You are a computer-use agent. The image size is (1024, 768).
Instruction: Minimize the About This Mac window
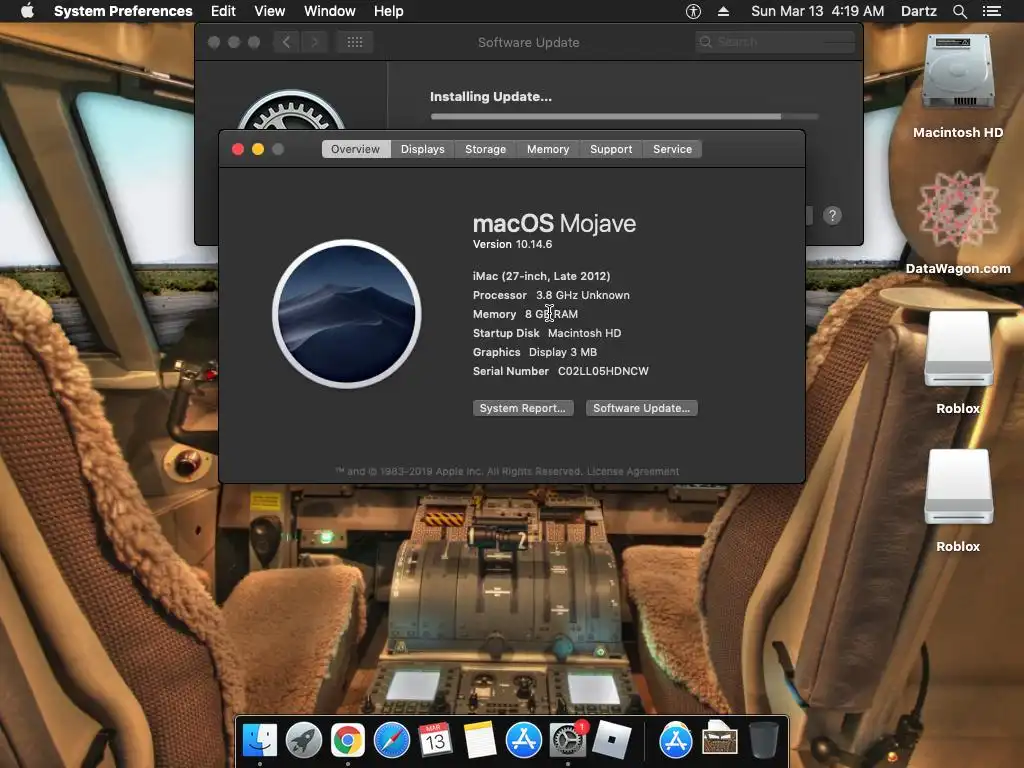point(258,149)
